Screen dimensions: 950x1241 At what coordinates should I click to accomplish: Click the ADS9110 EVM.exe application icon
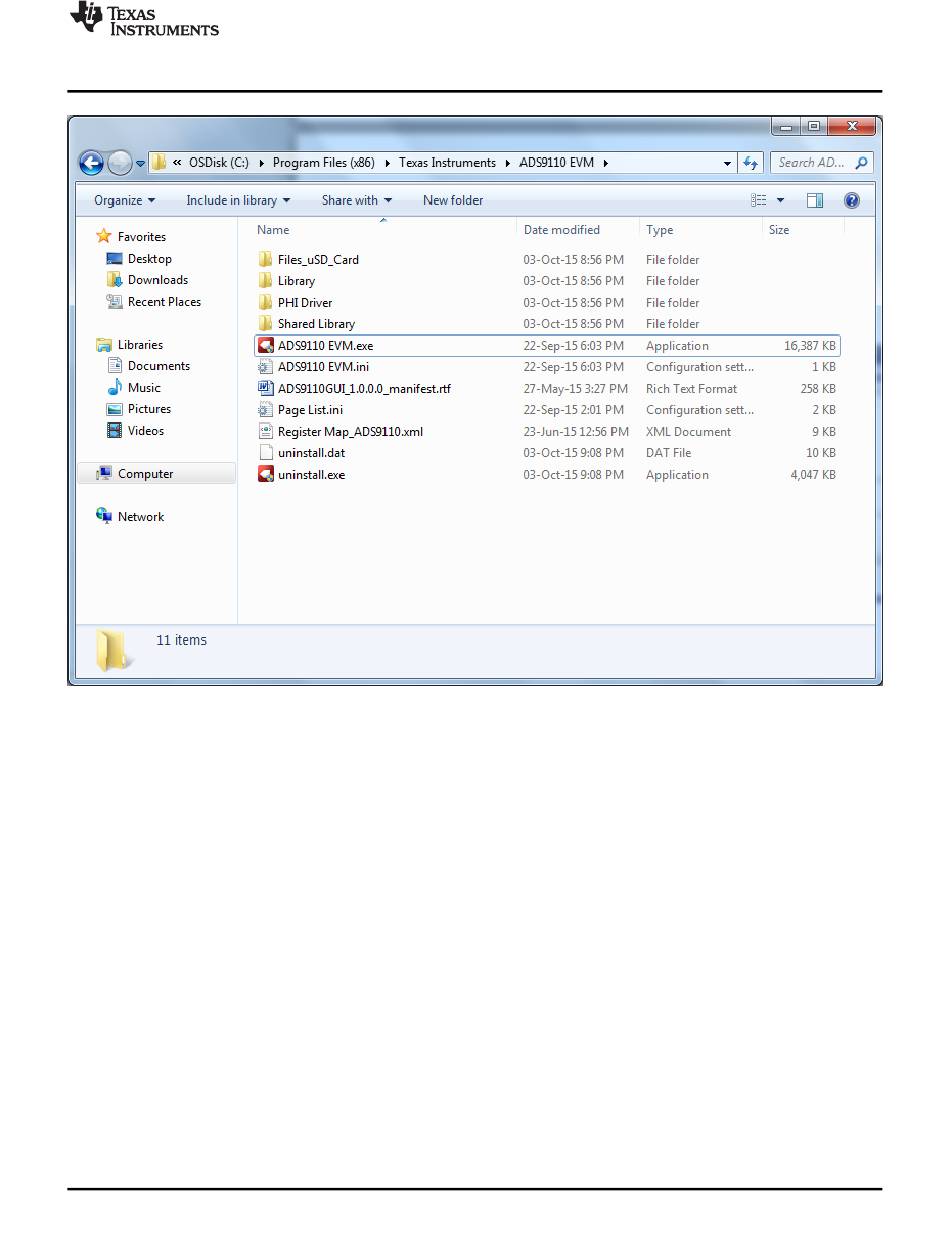click(x=265, y=345)
